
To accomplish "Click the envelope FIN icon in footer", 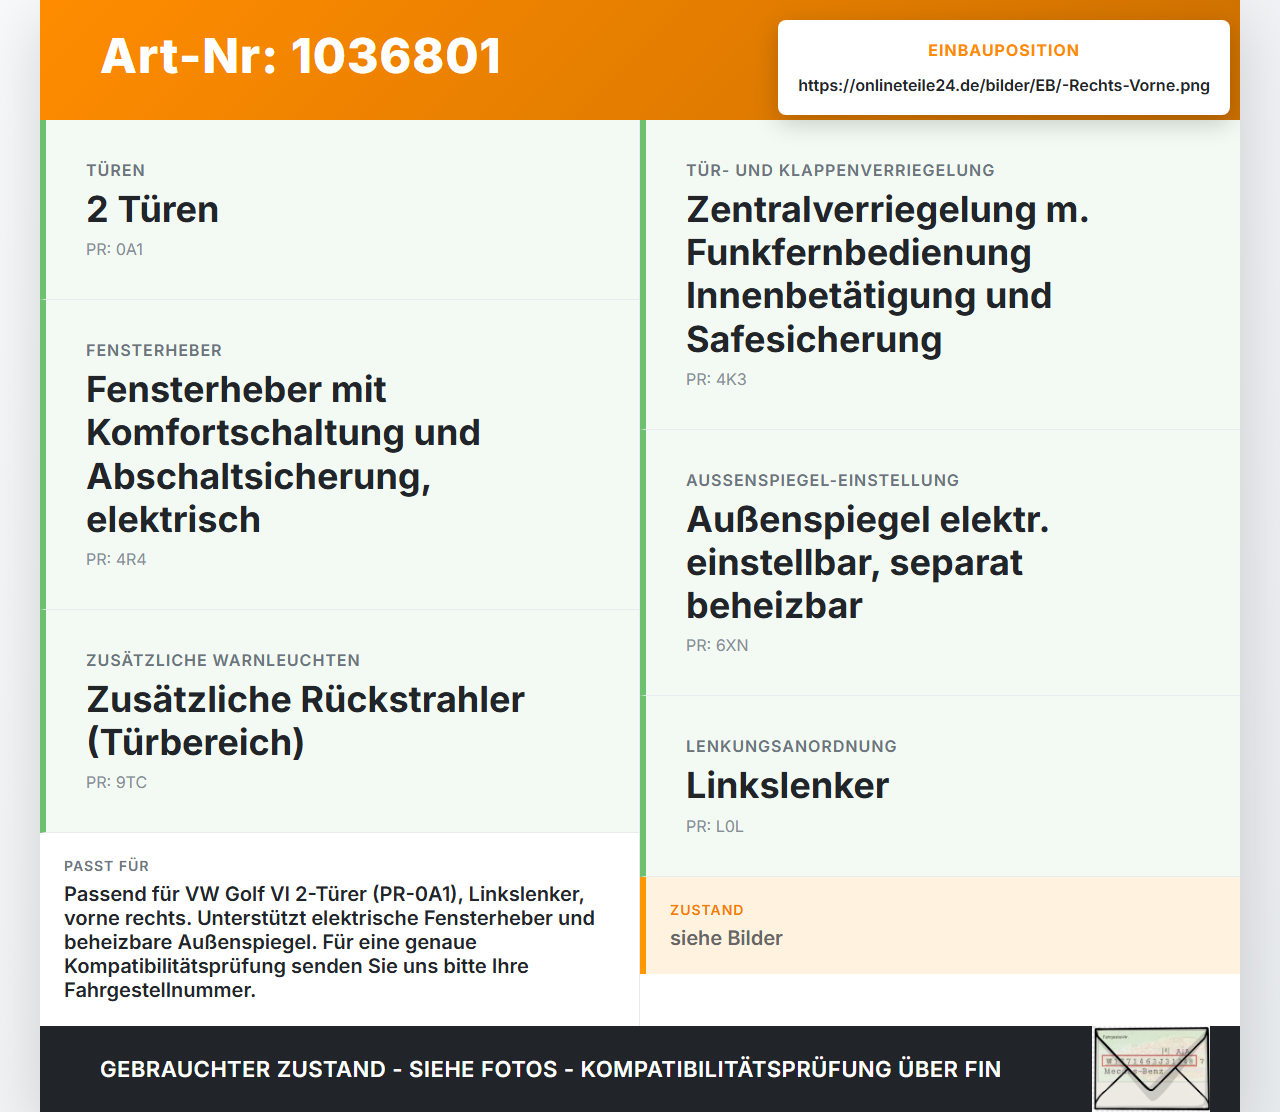I will pyautogui.click(x=1151, y=1069).
